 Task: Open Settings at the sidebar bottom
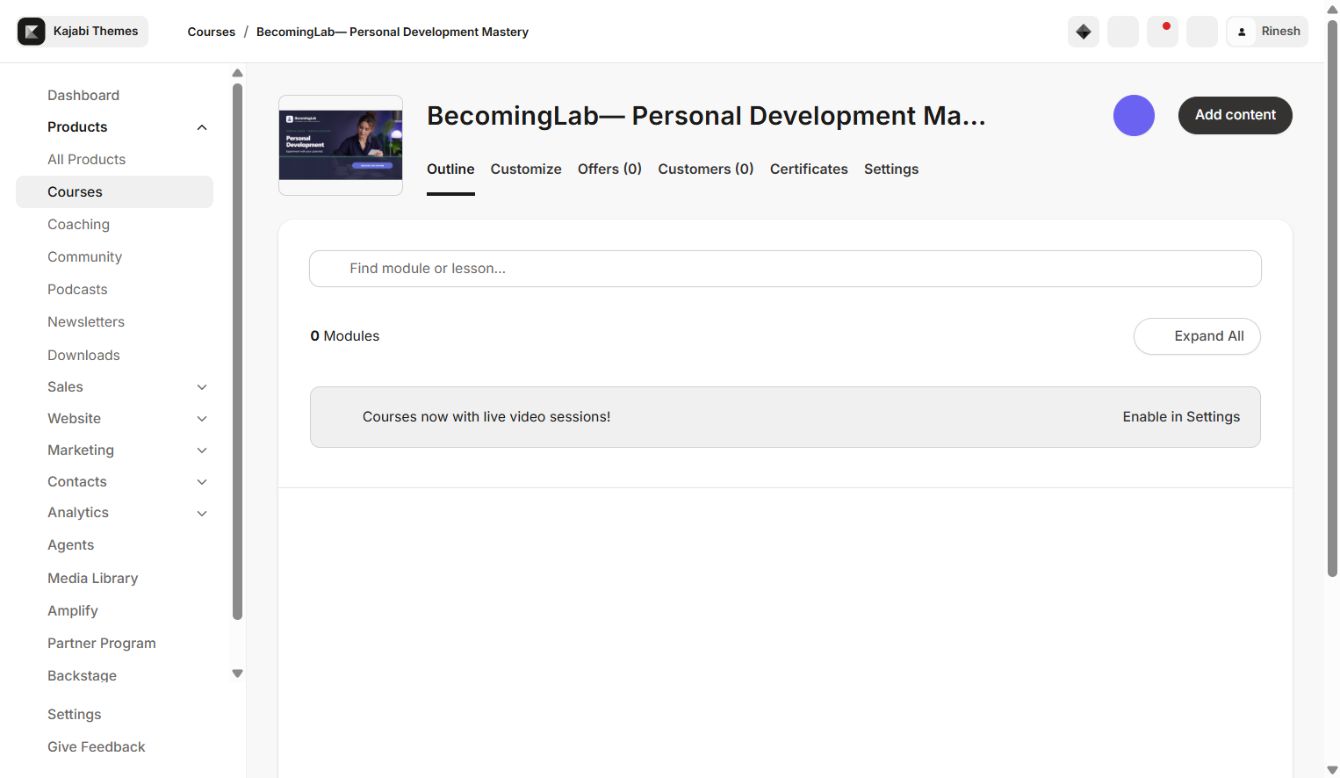point(74,714)
